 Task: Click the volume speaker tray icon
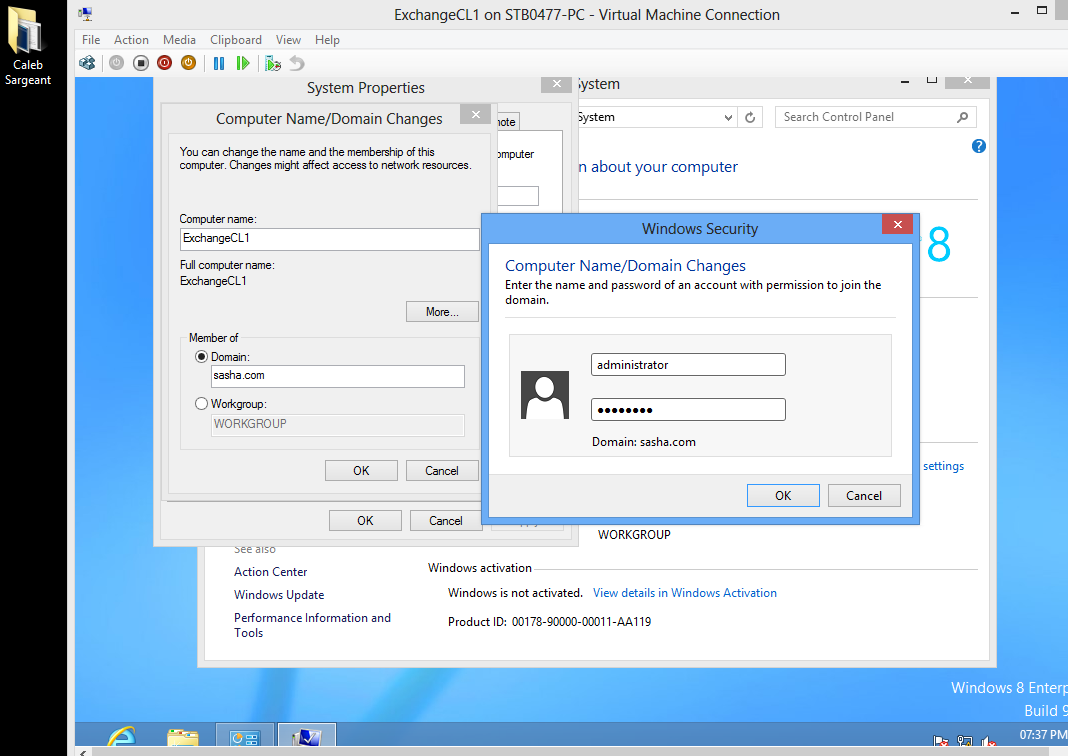pyautogui.click(x=988, y=741)
